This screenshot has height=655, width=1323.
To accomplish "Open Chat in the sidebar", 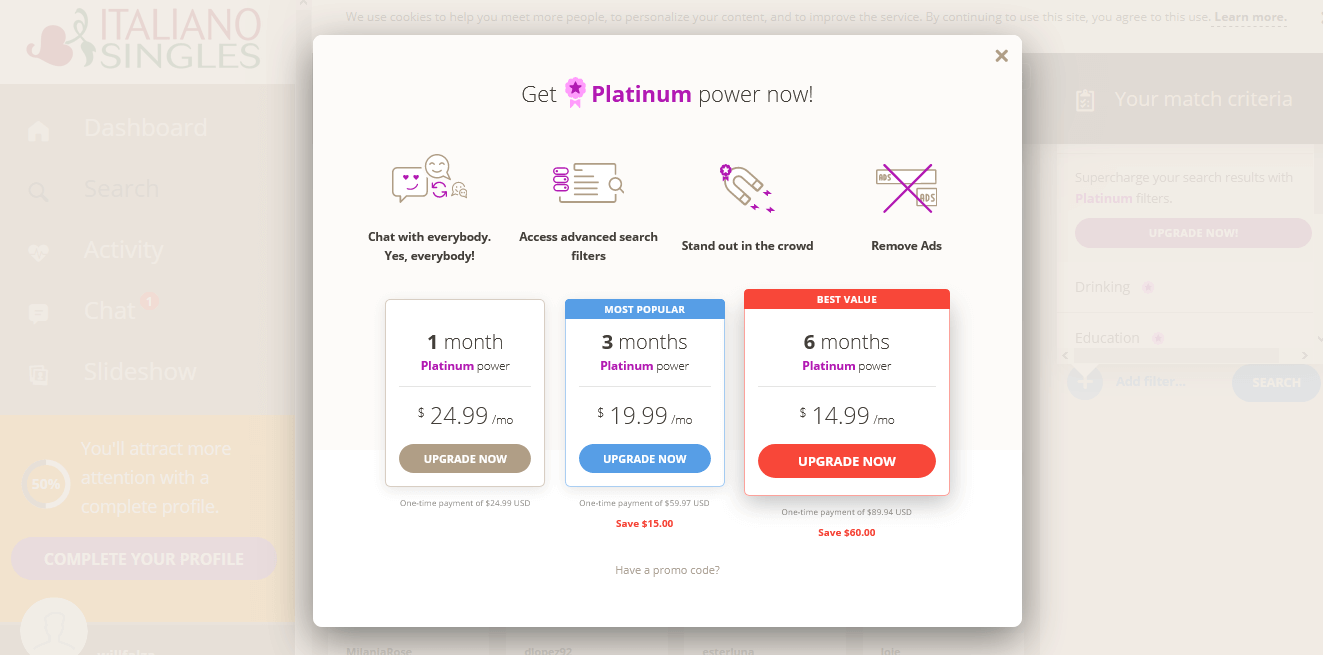I will [110, 311].
